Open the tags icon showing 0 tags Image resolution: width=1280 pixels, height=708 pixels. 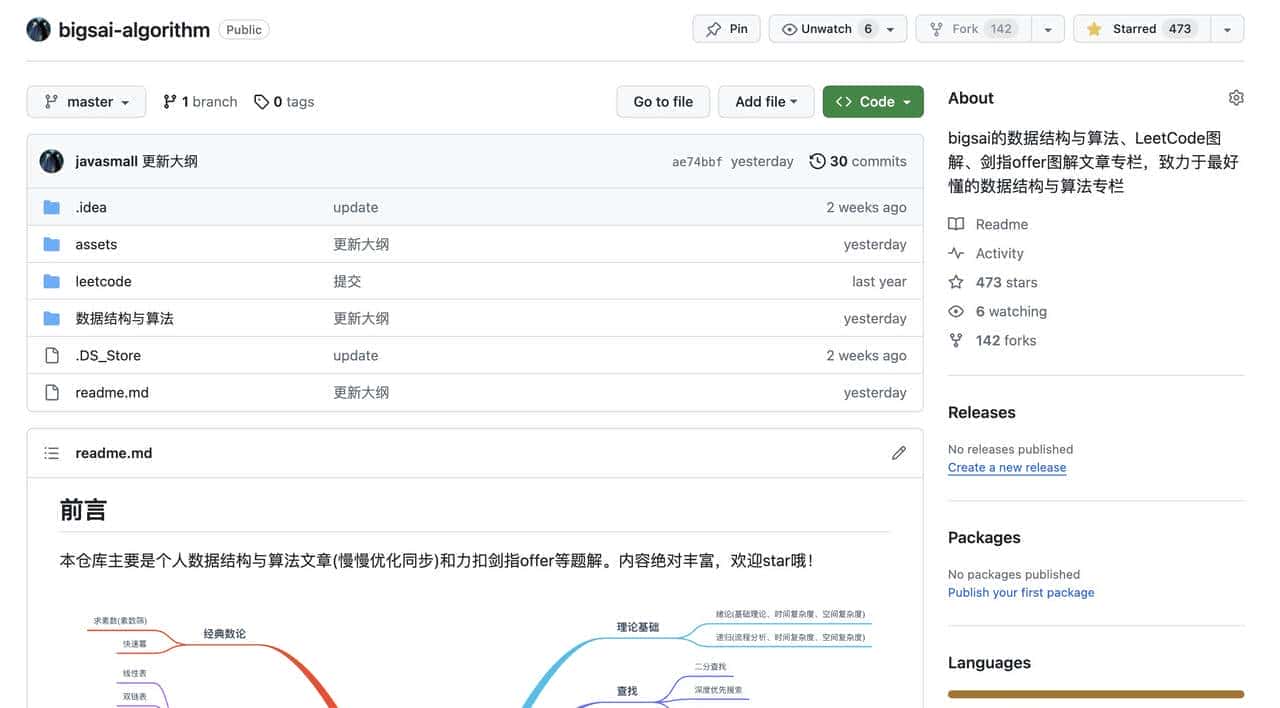261,102
